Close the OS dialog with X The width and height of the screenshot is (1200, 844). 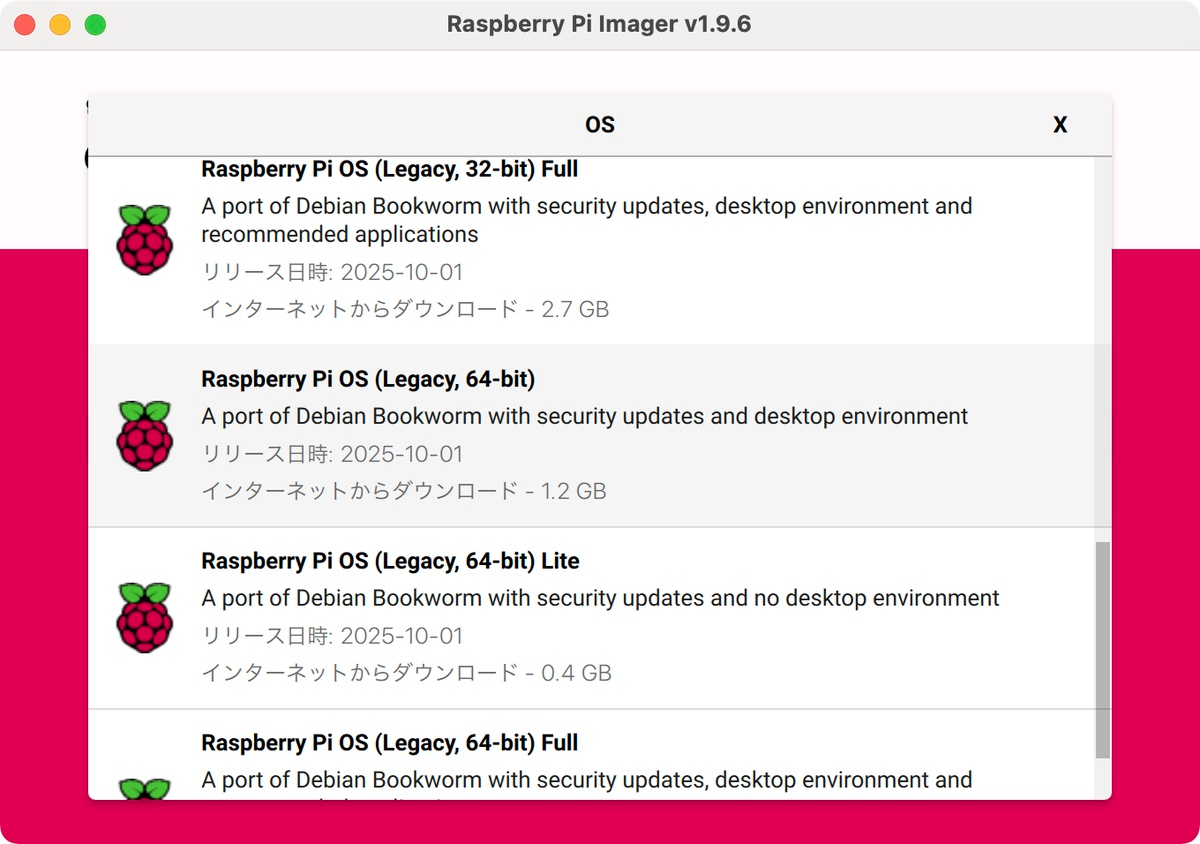pos(1060,125)
